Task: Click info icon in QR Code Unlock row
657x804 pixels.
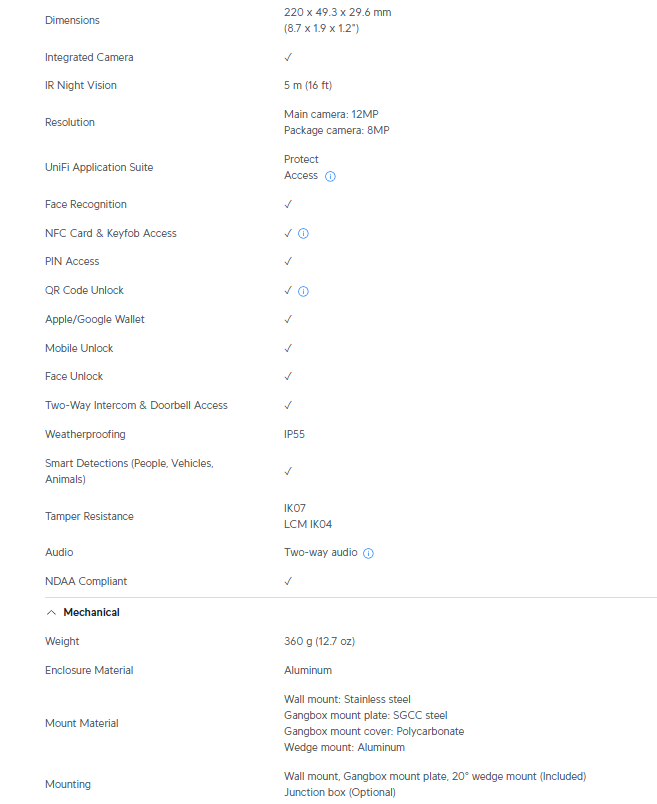Action: [x=304, y=292]
